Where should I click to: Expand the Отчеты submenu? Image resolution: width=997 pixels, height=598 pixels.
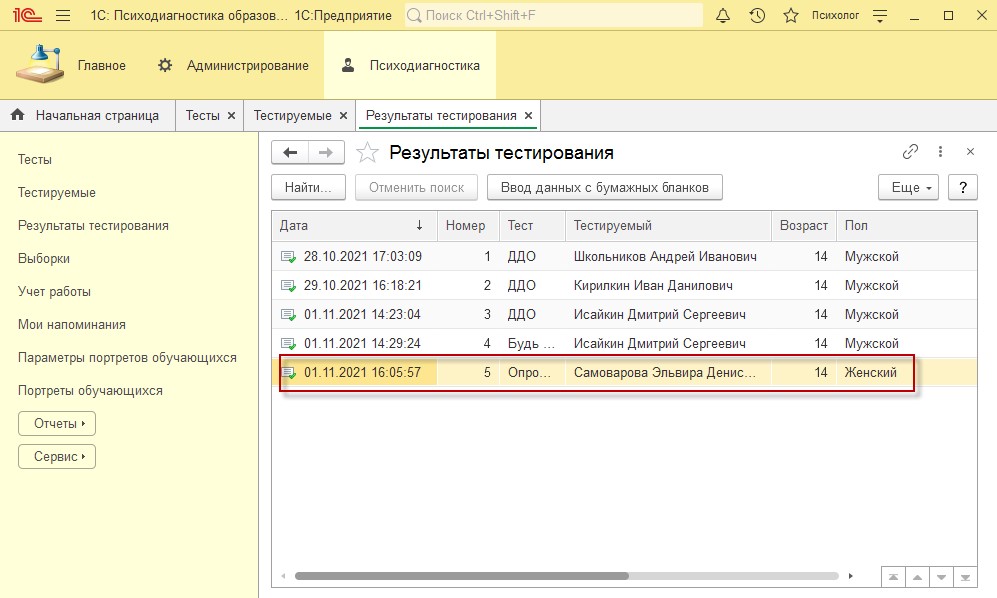[57, 424]
